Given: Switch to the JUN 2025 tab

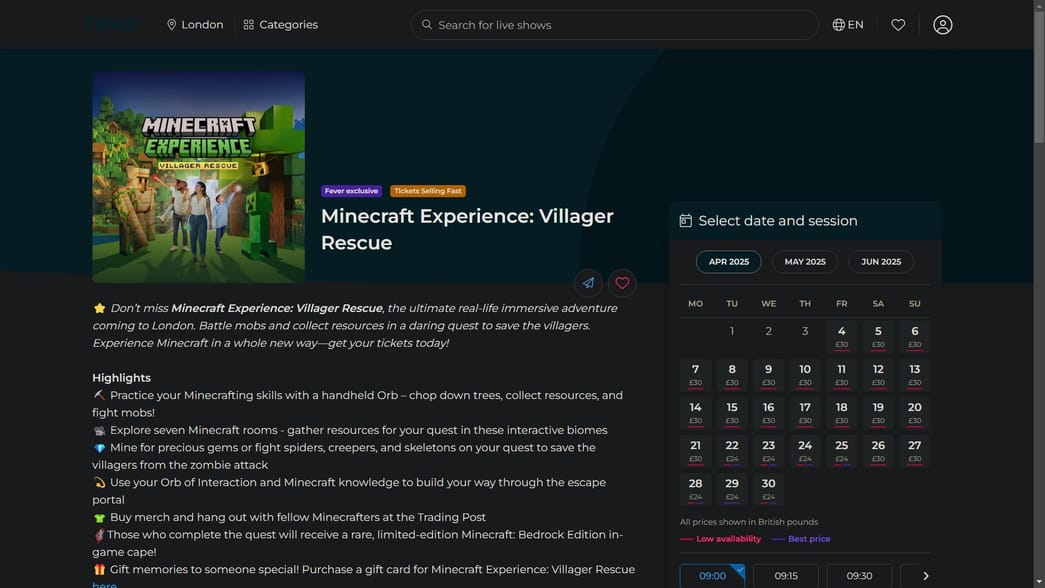Looking at the screenshot, I should coord(880,261).
